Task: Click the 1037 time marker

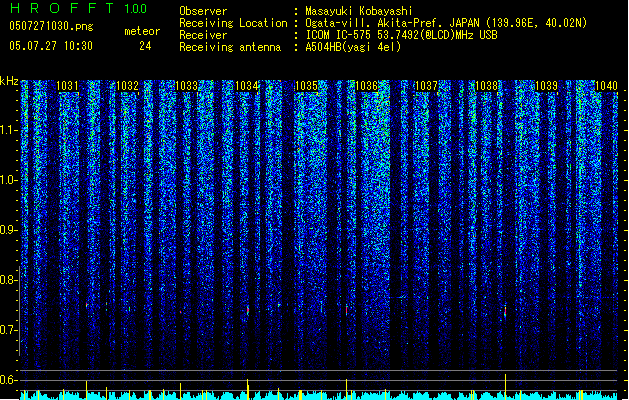Action: tap(426, 86)
